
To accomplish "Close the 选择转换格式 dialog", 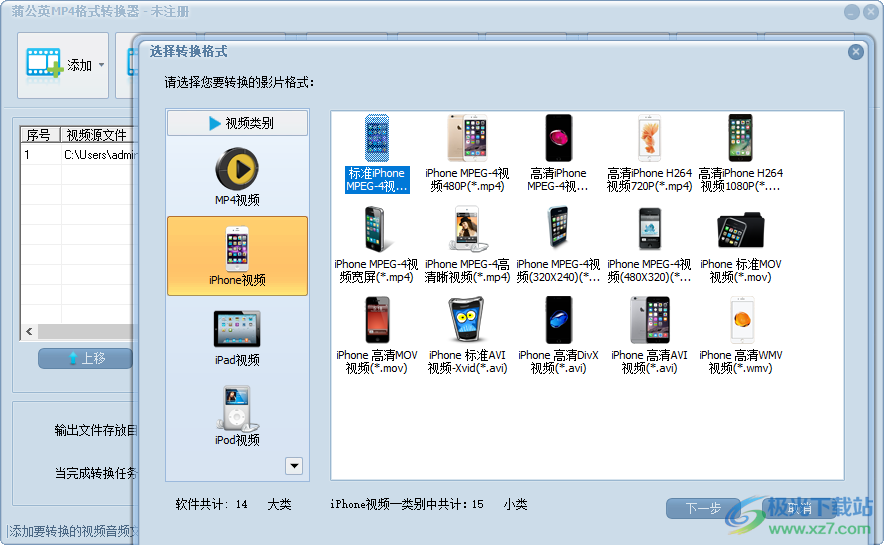I will tap(855, 52).
